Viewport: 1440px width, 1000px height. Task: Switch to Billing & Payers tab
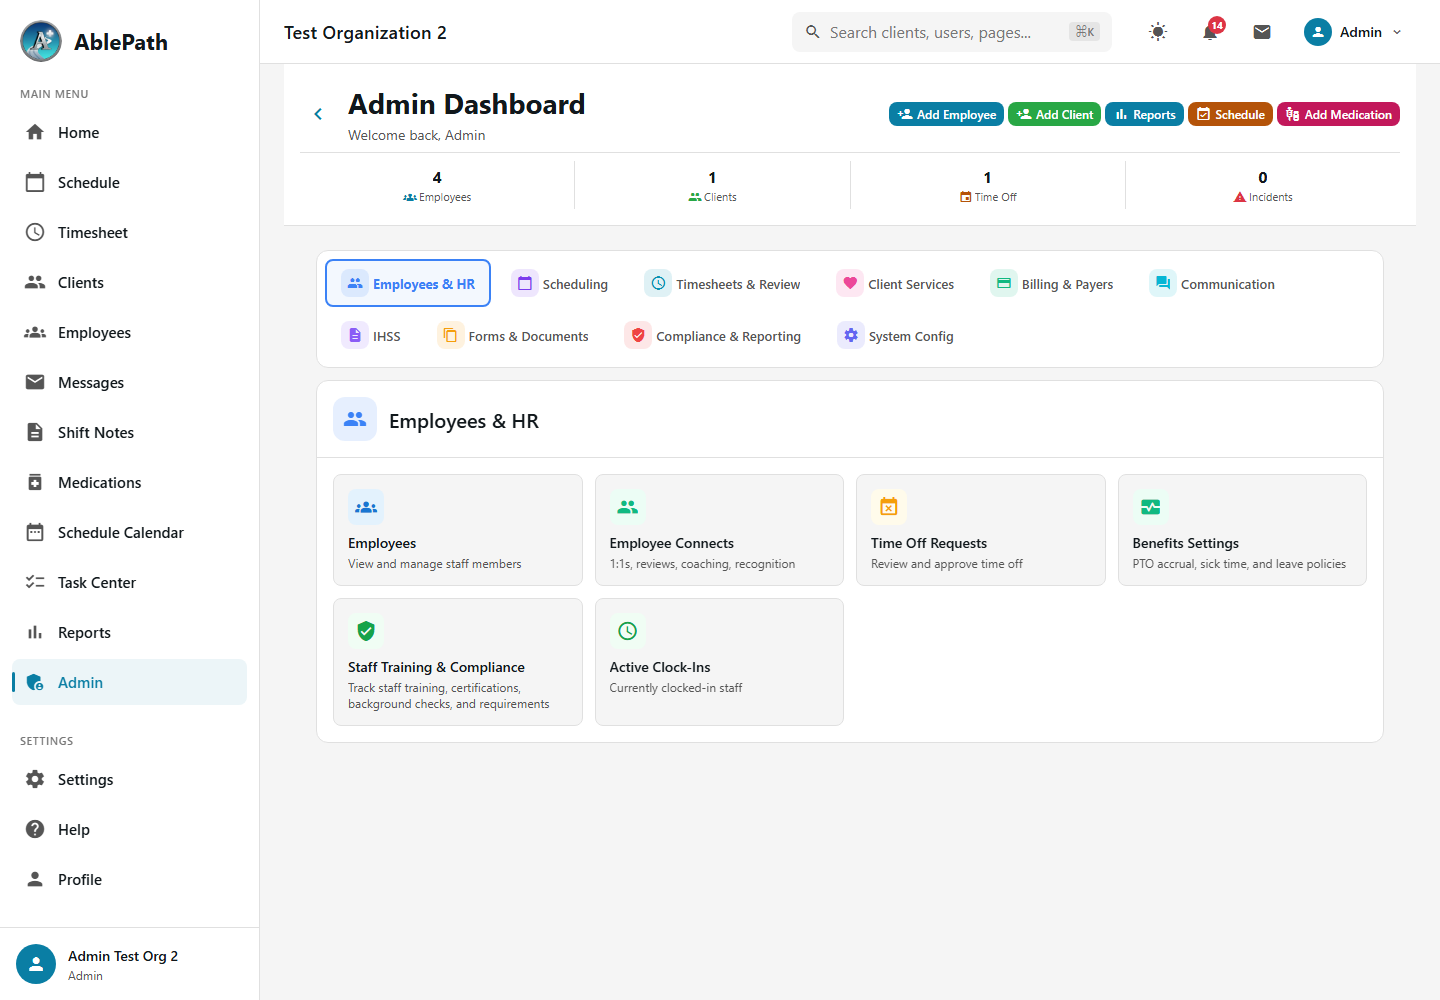pos(1052,284)
